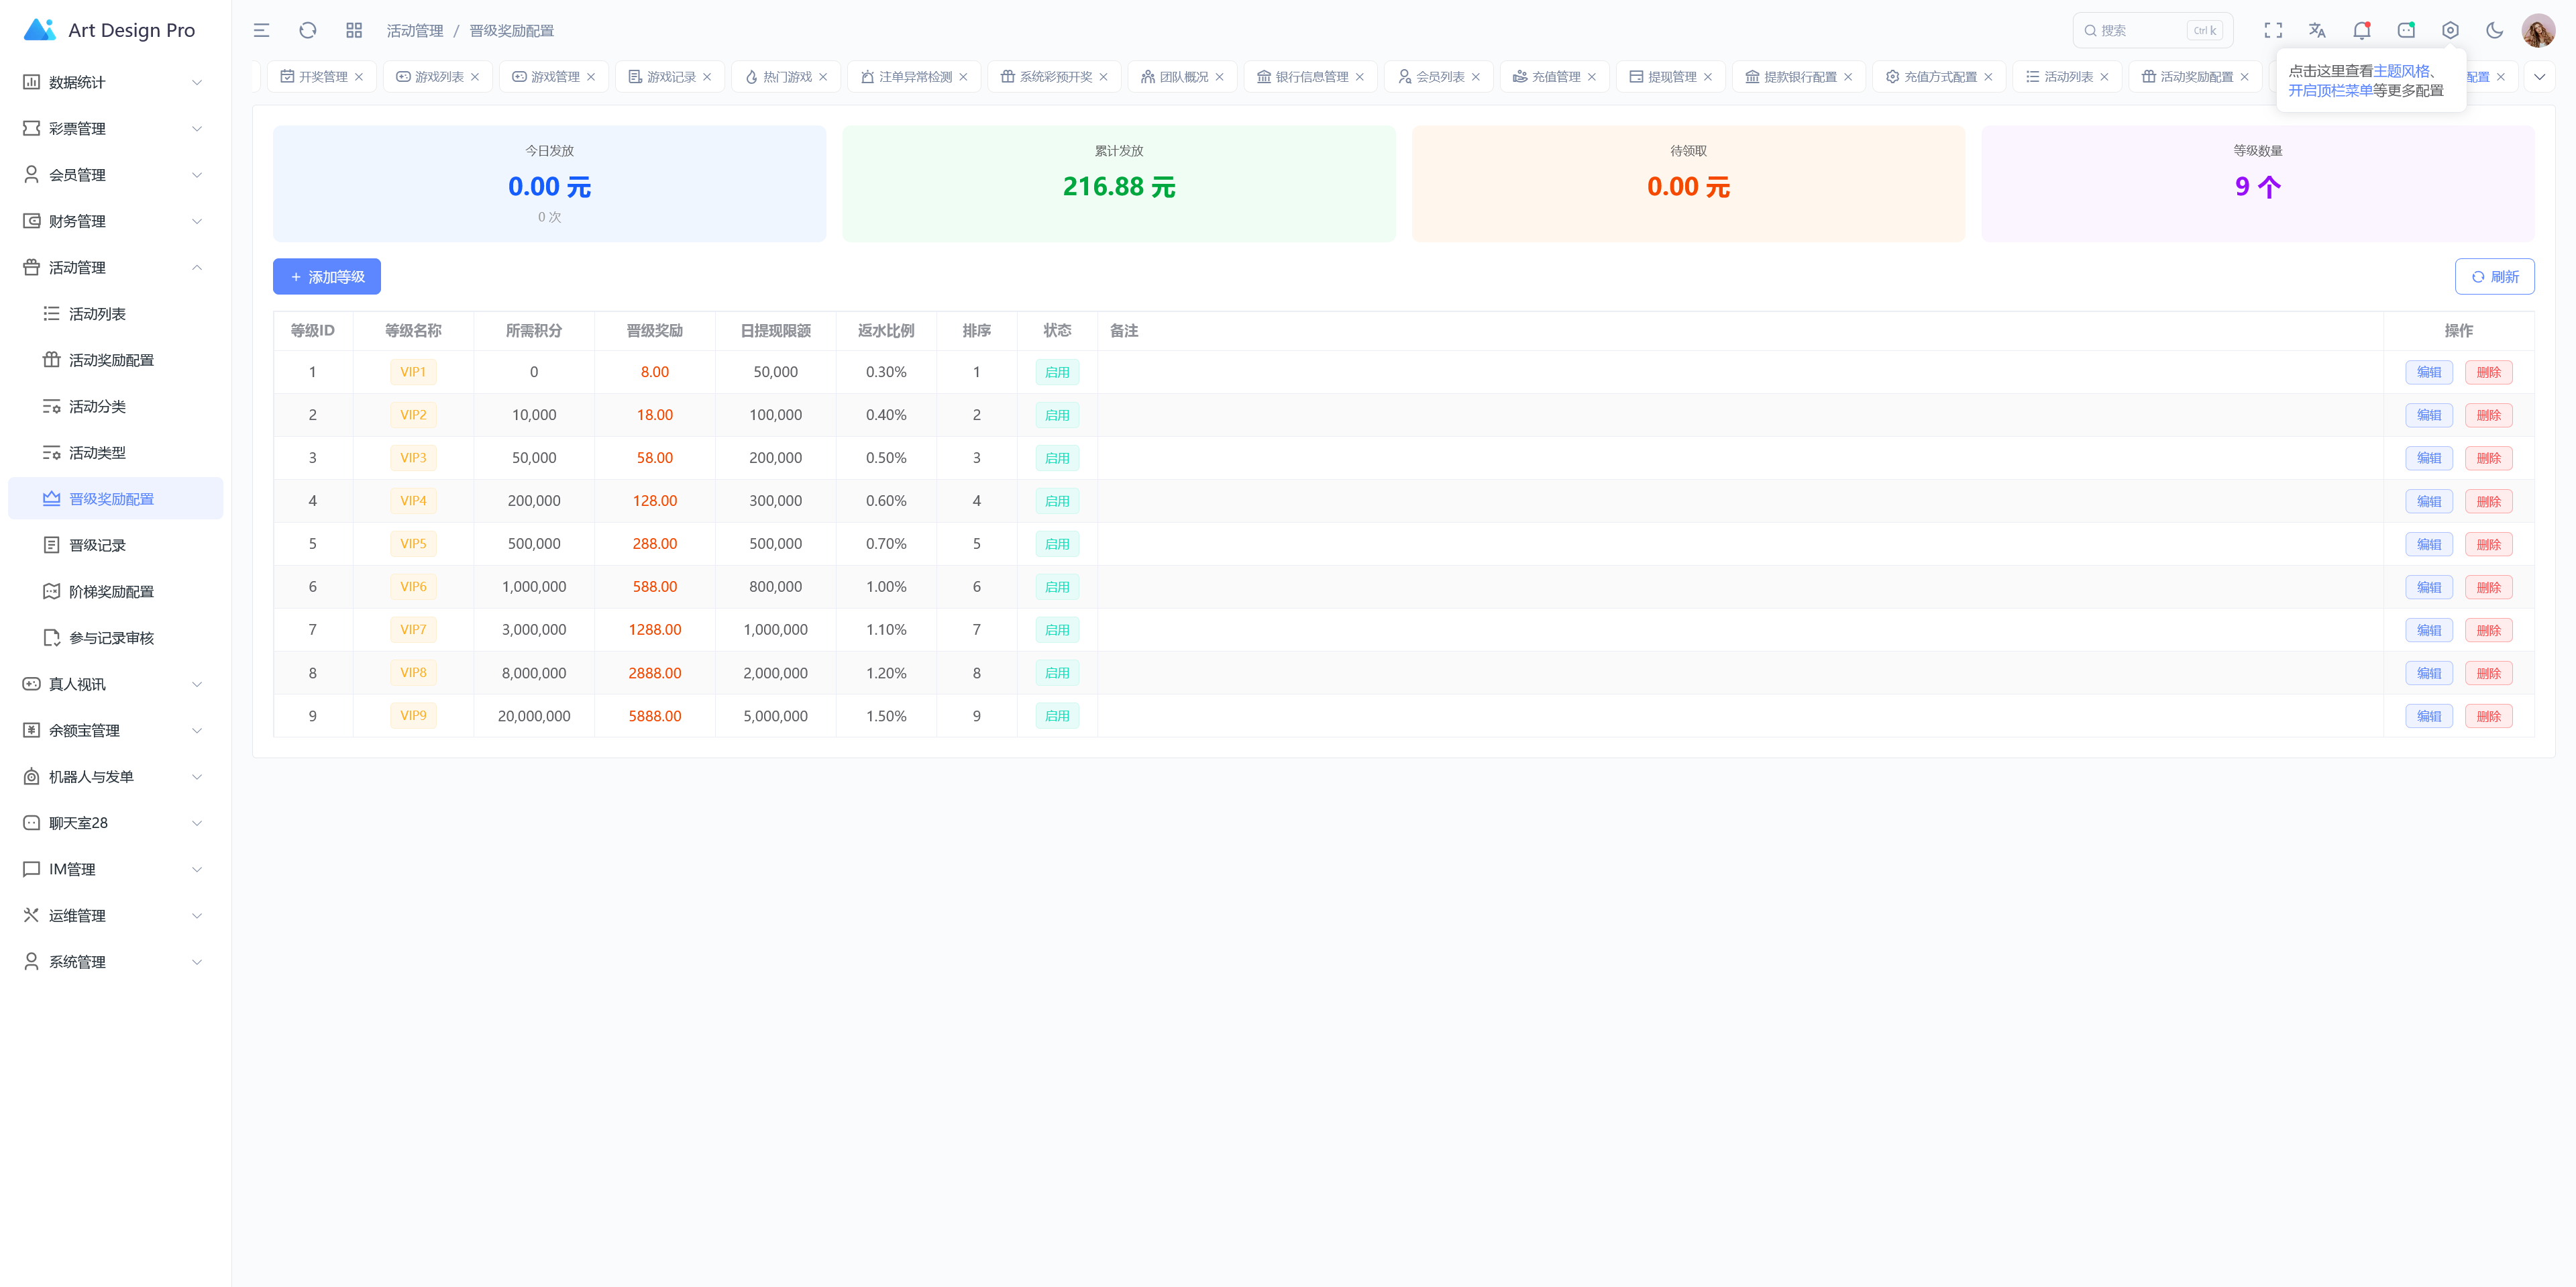Click 编辑 for the VIP3 row
Screen dimensions: 2576x1287
(2428, 458)
